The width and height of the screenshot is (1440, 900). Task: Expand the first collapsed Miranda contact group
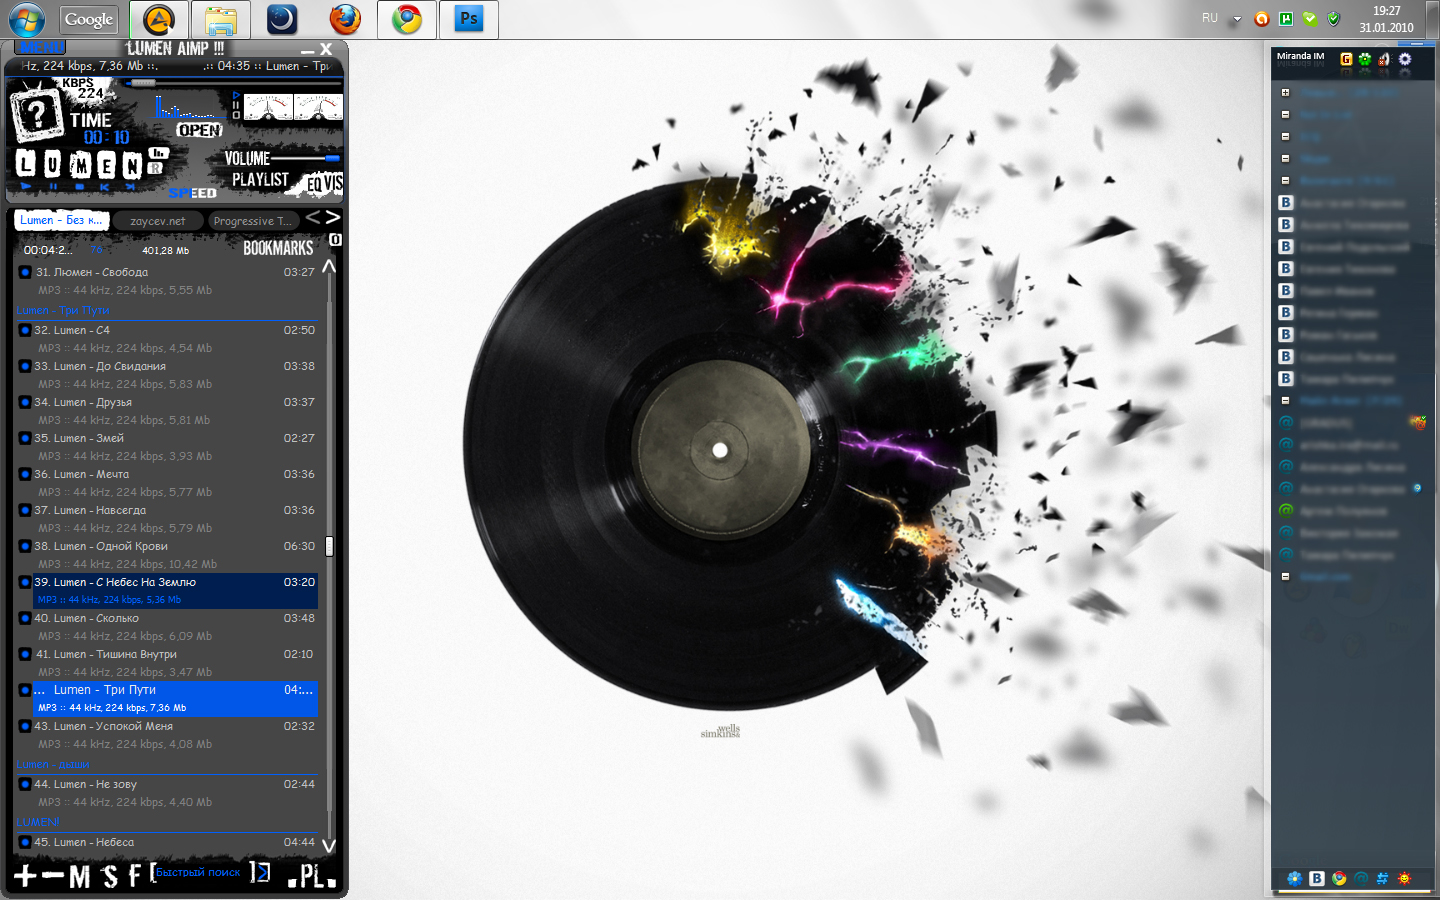point(1286,93)
